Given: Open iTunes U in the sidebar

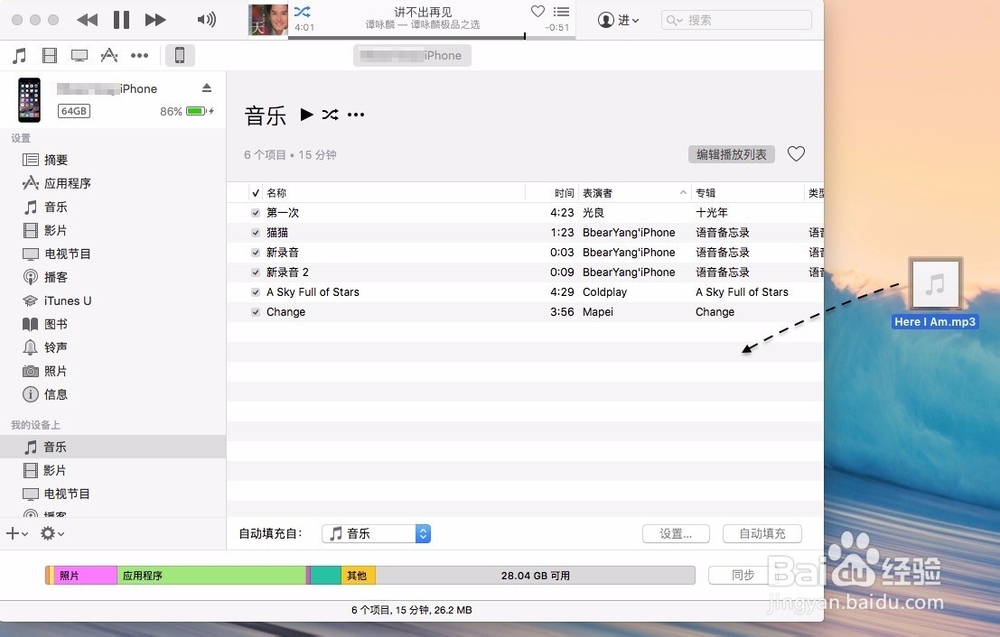Looking at the screenshot, I should pos(57,300).
